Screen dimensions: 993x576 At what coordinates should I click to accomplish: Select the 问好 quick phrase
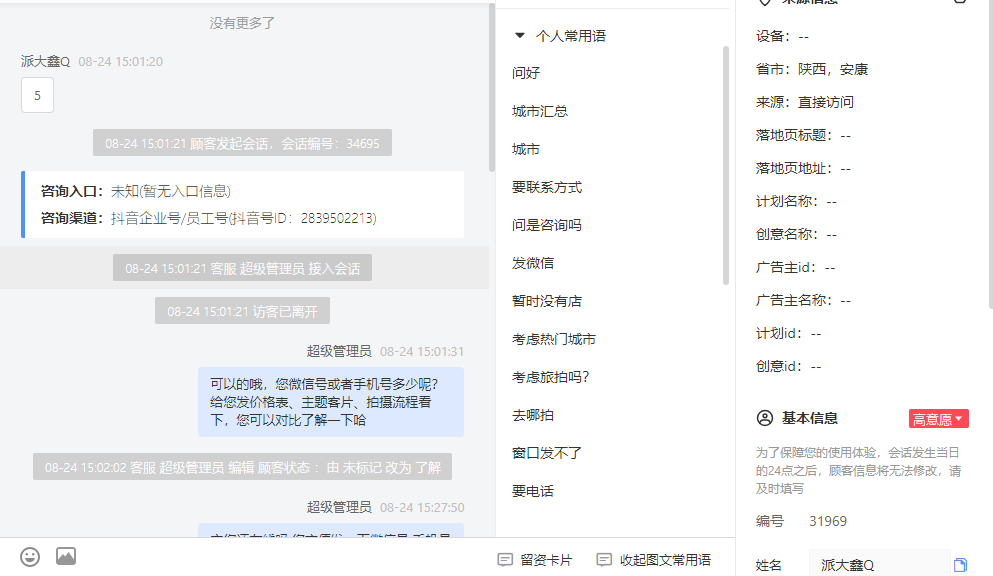pyautogui.click(x=526, y=73)
